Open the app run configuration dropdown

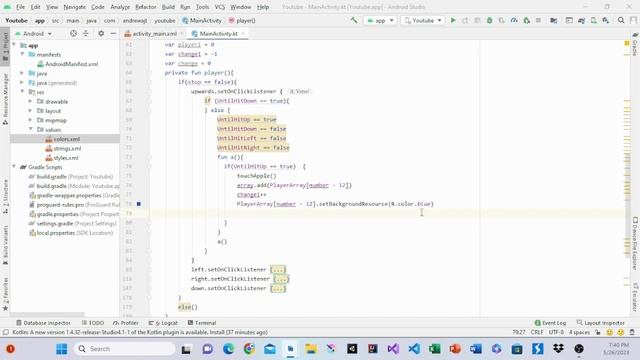(380, 20)
